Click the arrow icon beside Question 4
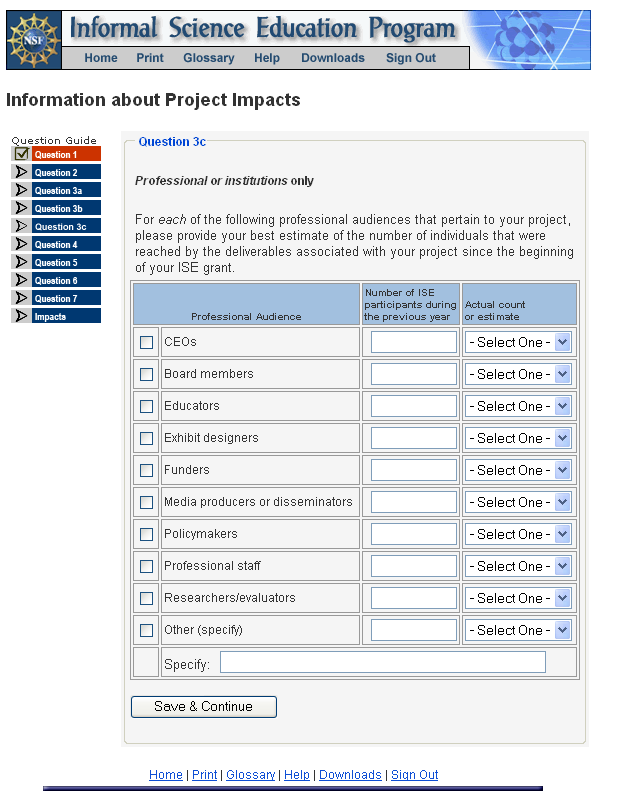The image size is (623, 805). click(x=21, y=244)
